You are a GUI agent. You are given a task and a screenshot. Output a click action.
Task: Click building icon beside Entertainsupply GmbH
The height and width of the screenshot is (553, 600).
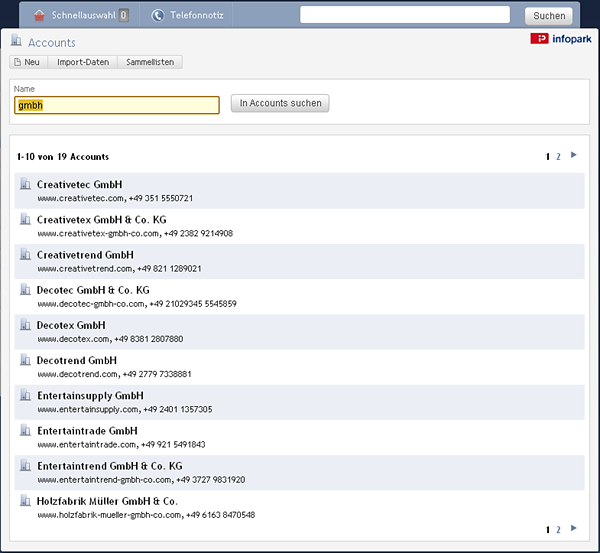(x=25, y=395)
